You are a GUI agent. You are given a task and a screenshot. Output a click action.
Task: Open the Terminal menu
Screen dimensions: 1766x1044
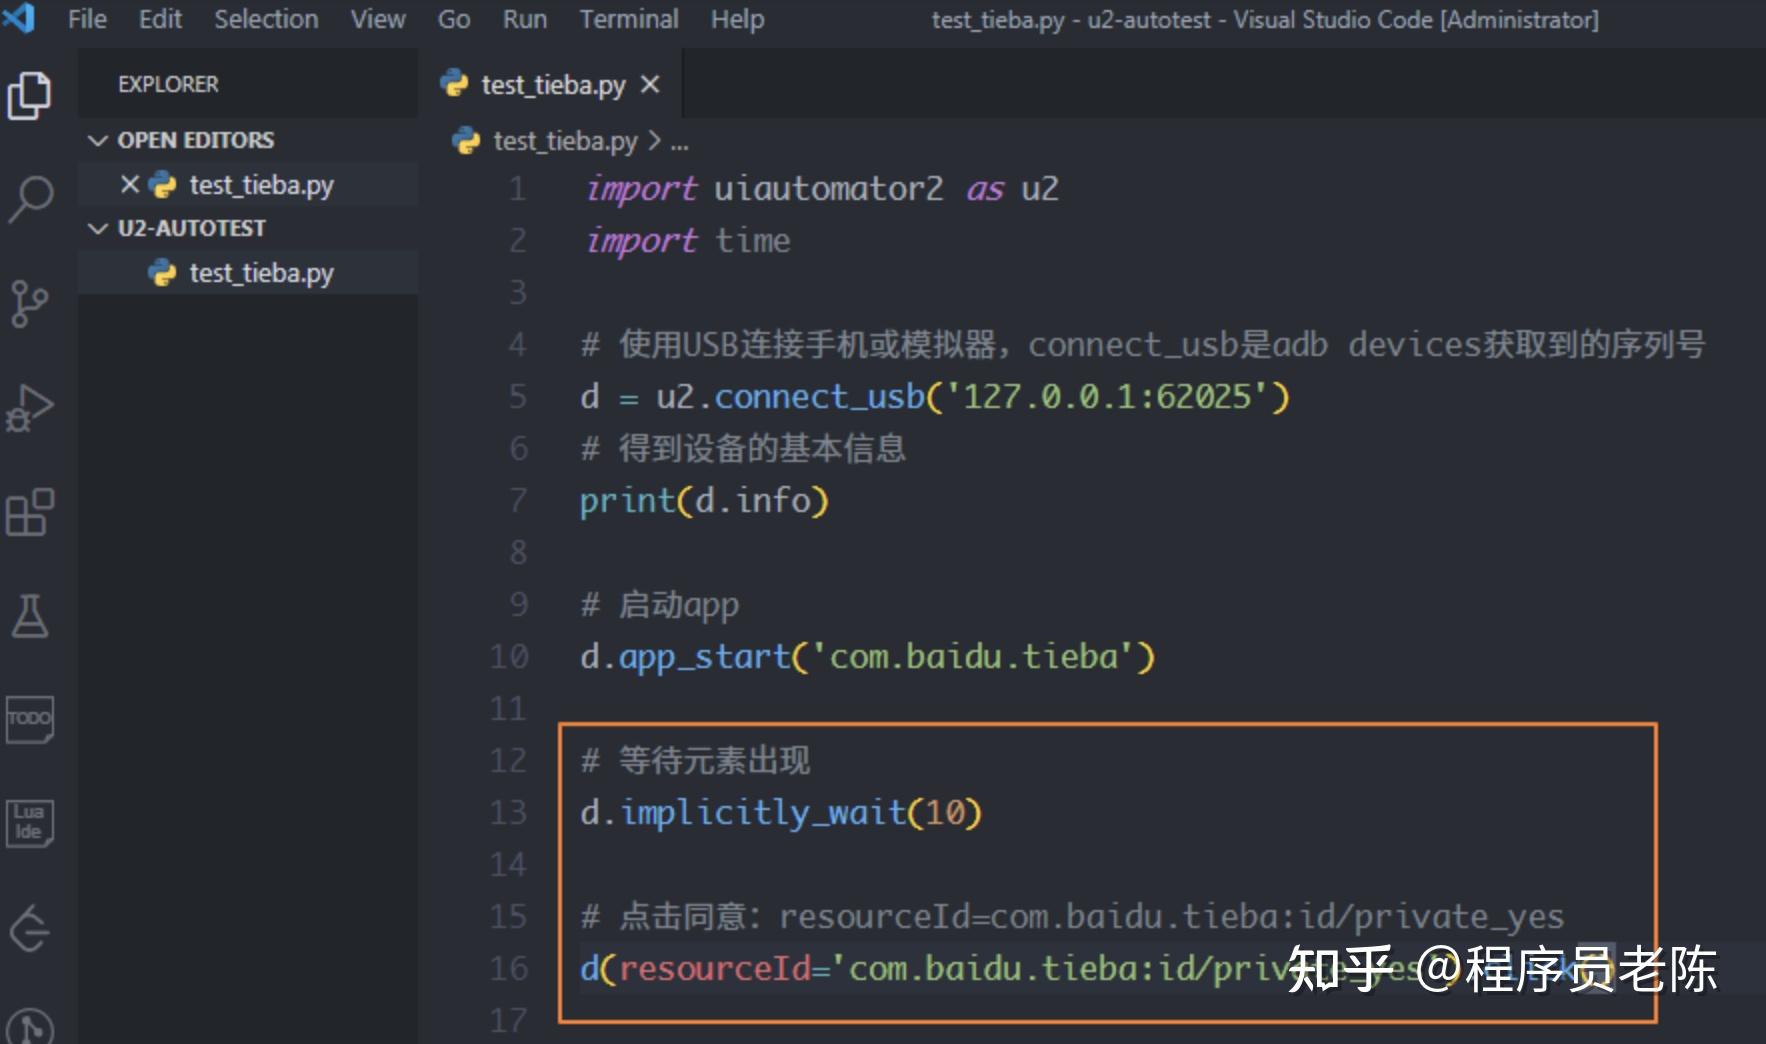click(x=628, y=18)
